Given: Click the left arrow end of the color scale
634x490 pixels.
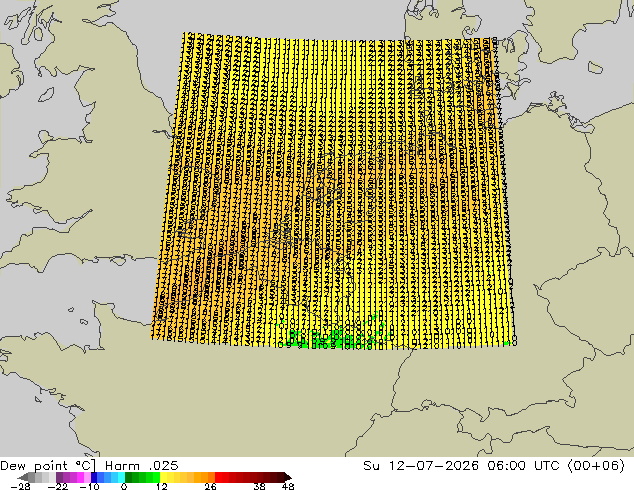Looking at the screenshot, I should 23,477.
